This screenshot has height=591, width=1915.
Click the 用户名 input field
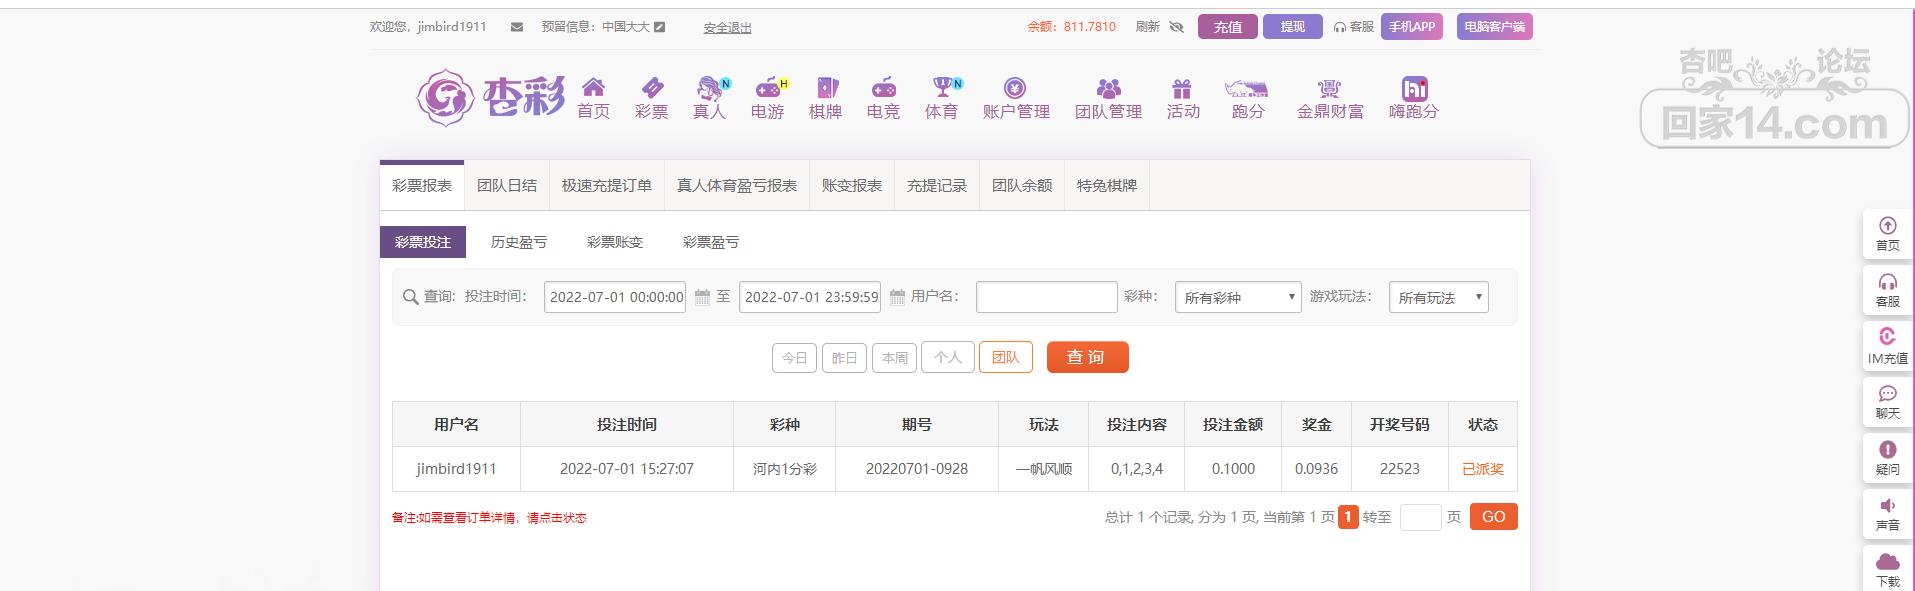(x=1046, y=297)
